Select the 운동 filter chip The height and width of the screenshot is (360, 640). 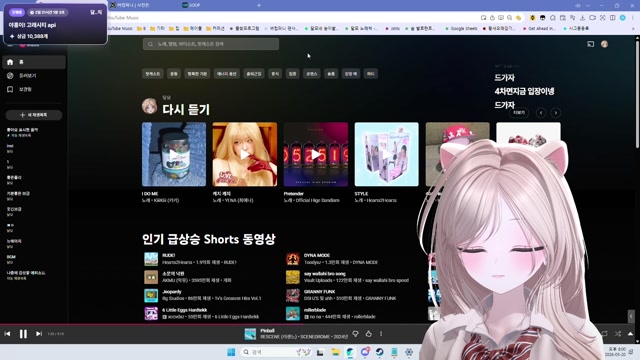tap(174, 74)
